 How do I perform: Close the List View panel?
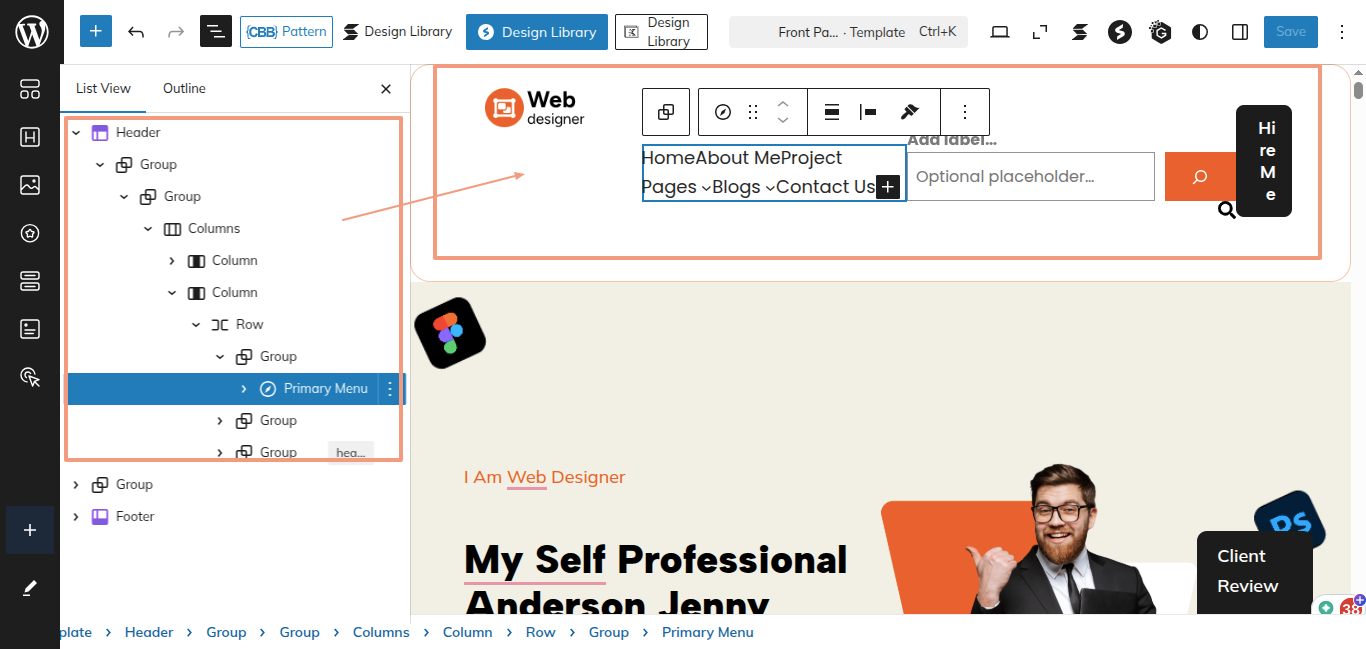point(386,89)
